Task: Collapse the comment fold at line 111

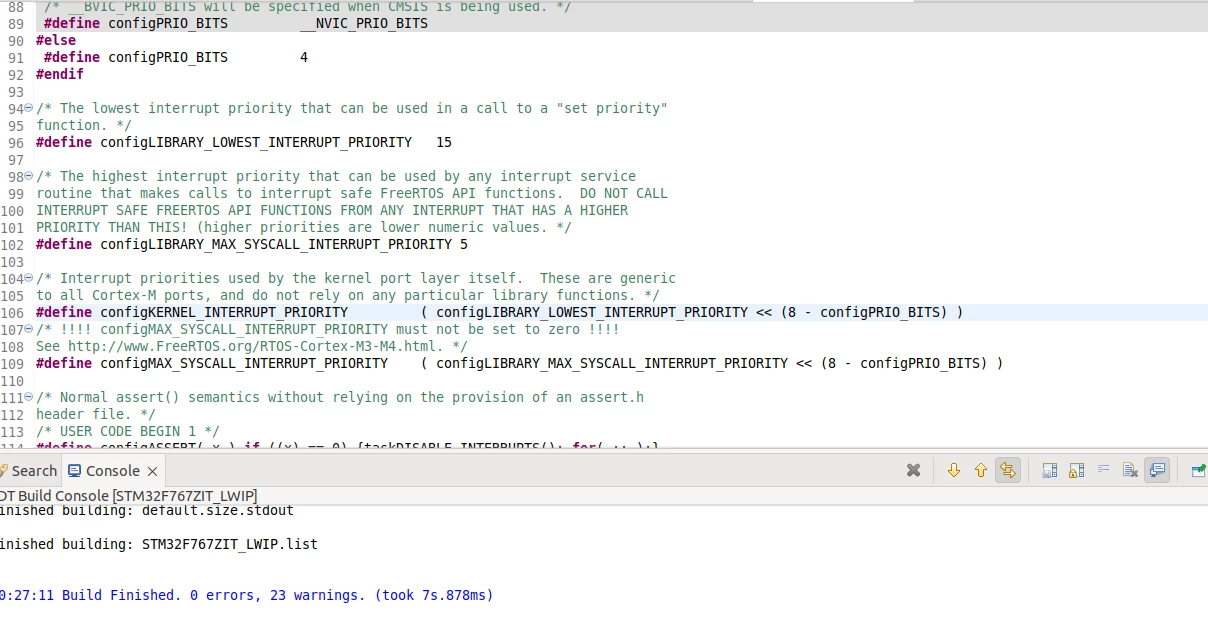Action: tap(29, 397)
